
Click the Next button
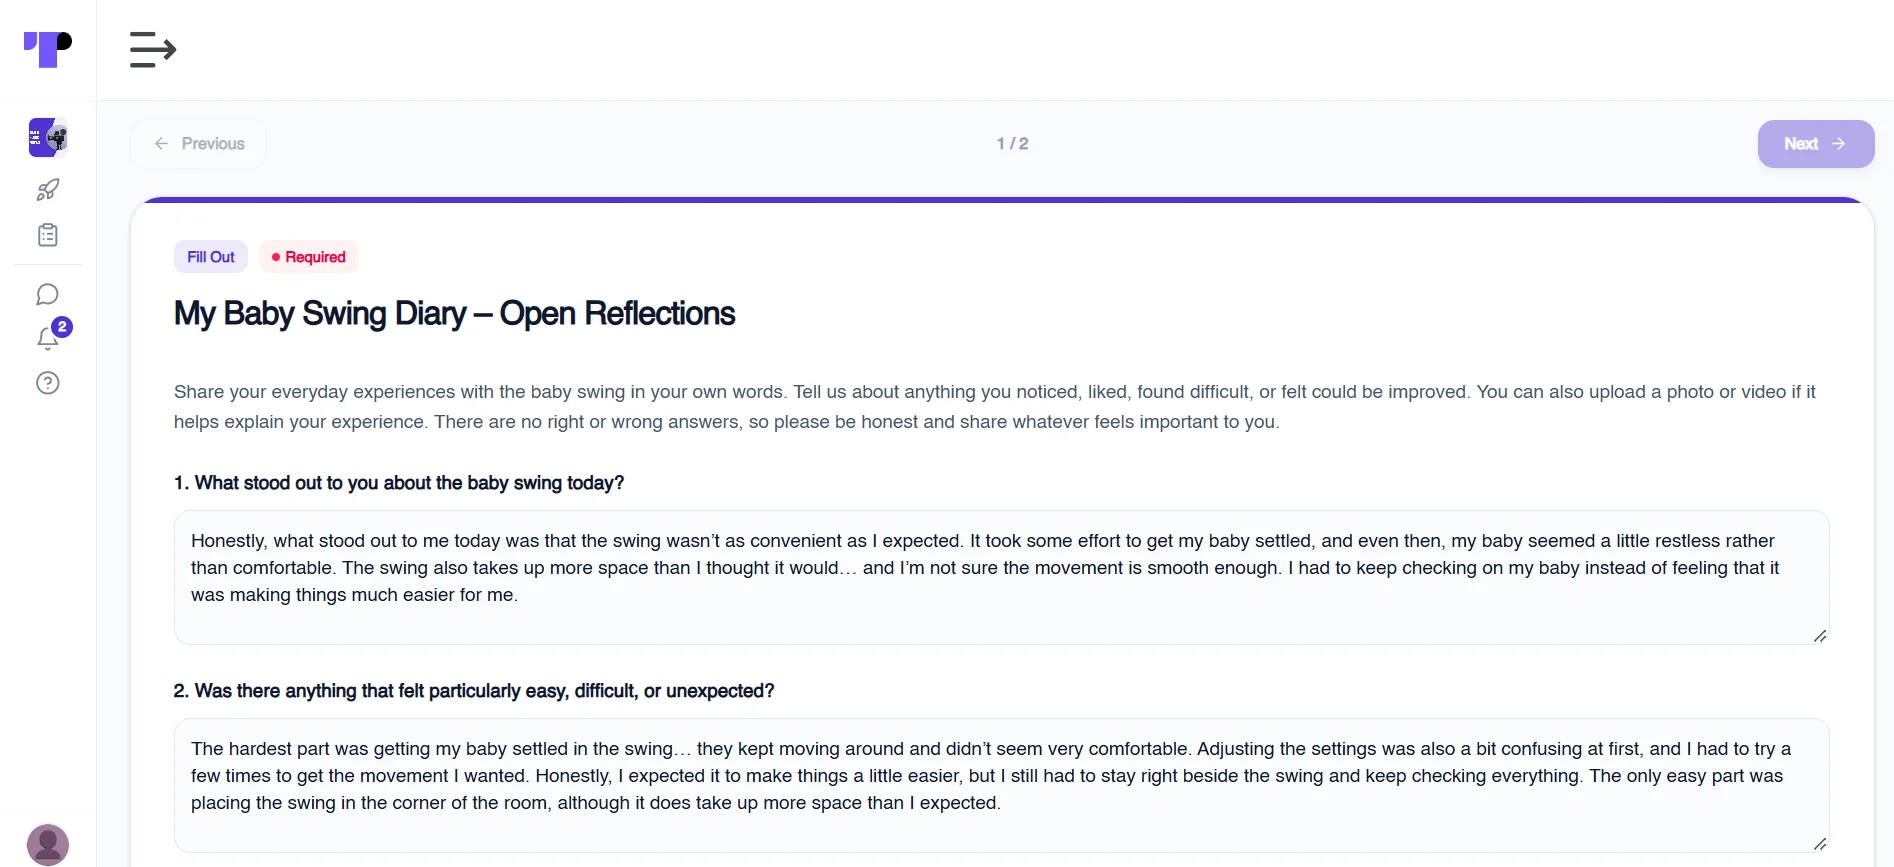tap(1815, 144)
